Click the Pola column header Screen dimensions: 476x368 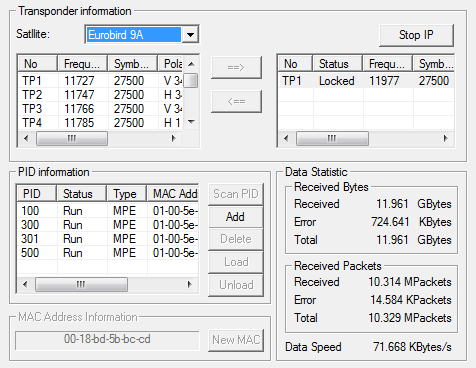click(x=170, y=63)
